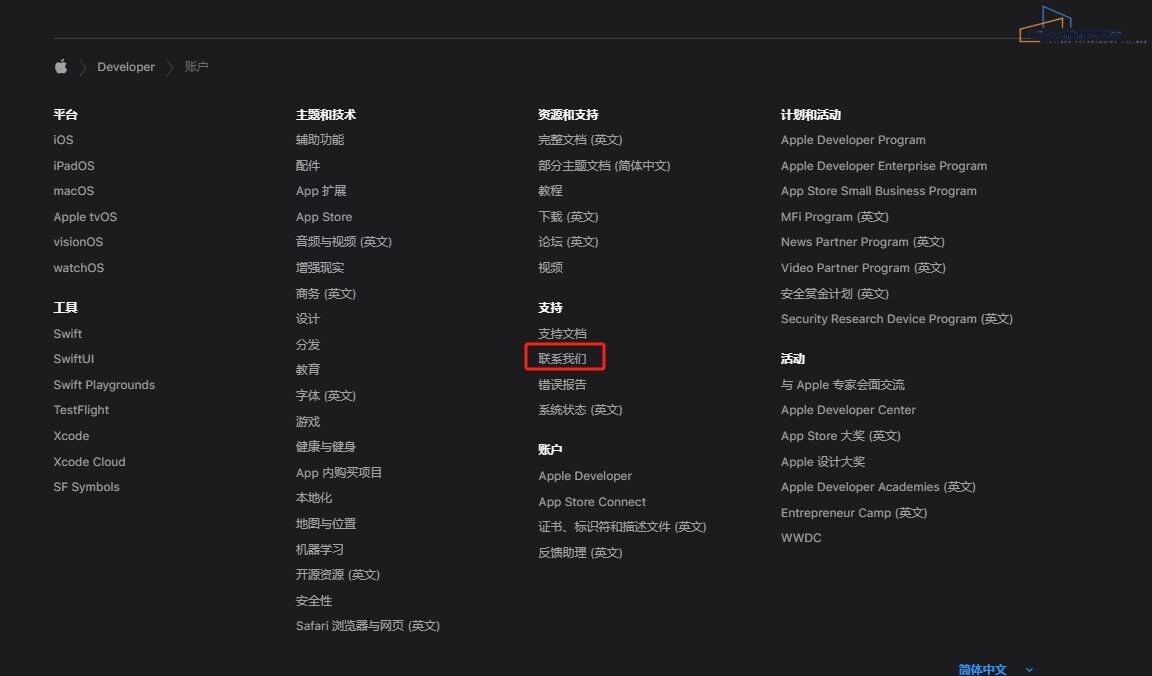Go to Safari 浏览器与网页 (英文)
The width and height of the screenshot is (1152, 676).
pyautogui.click(x=368, y=625)
